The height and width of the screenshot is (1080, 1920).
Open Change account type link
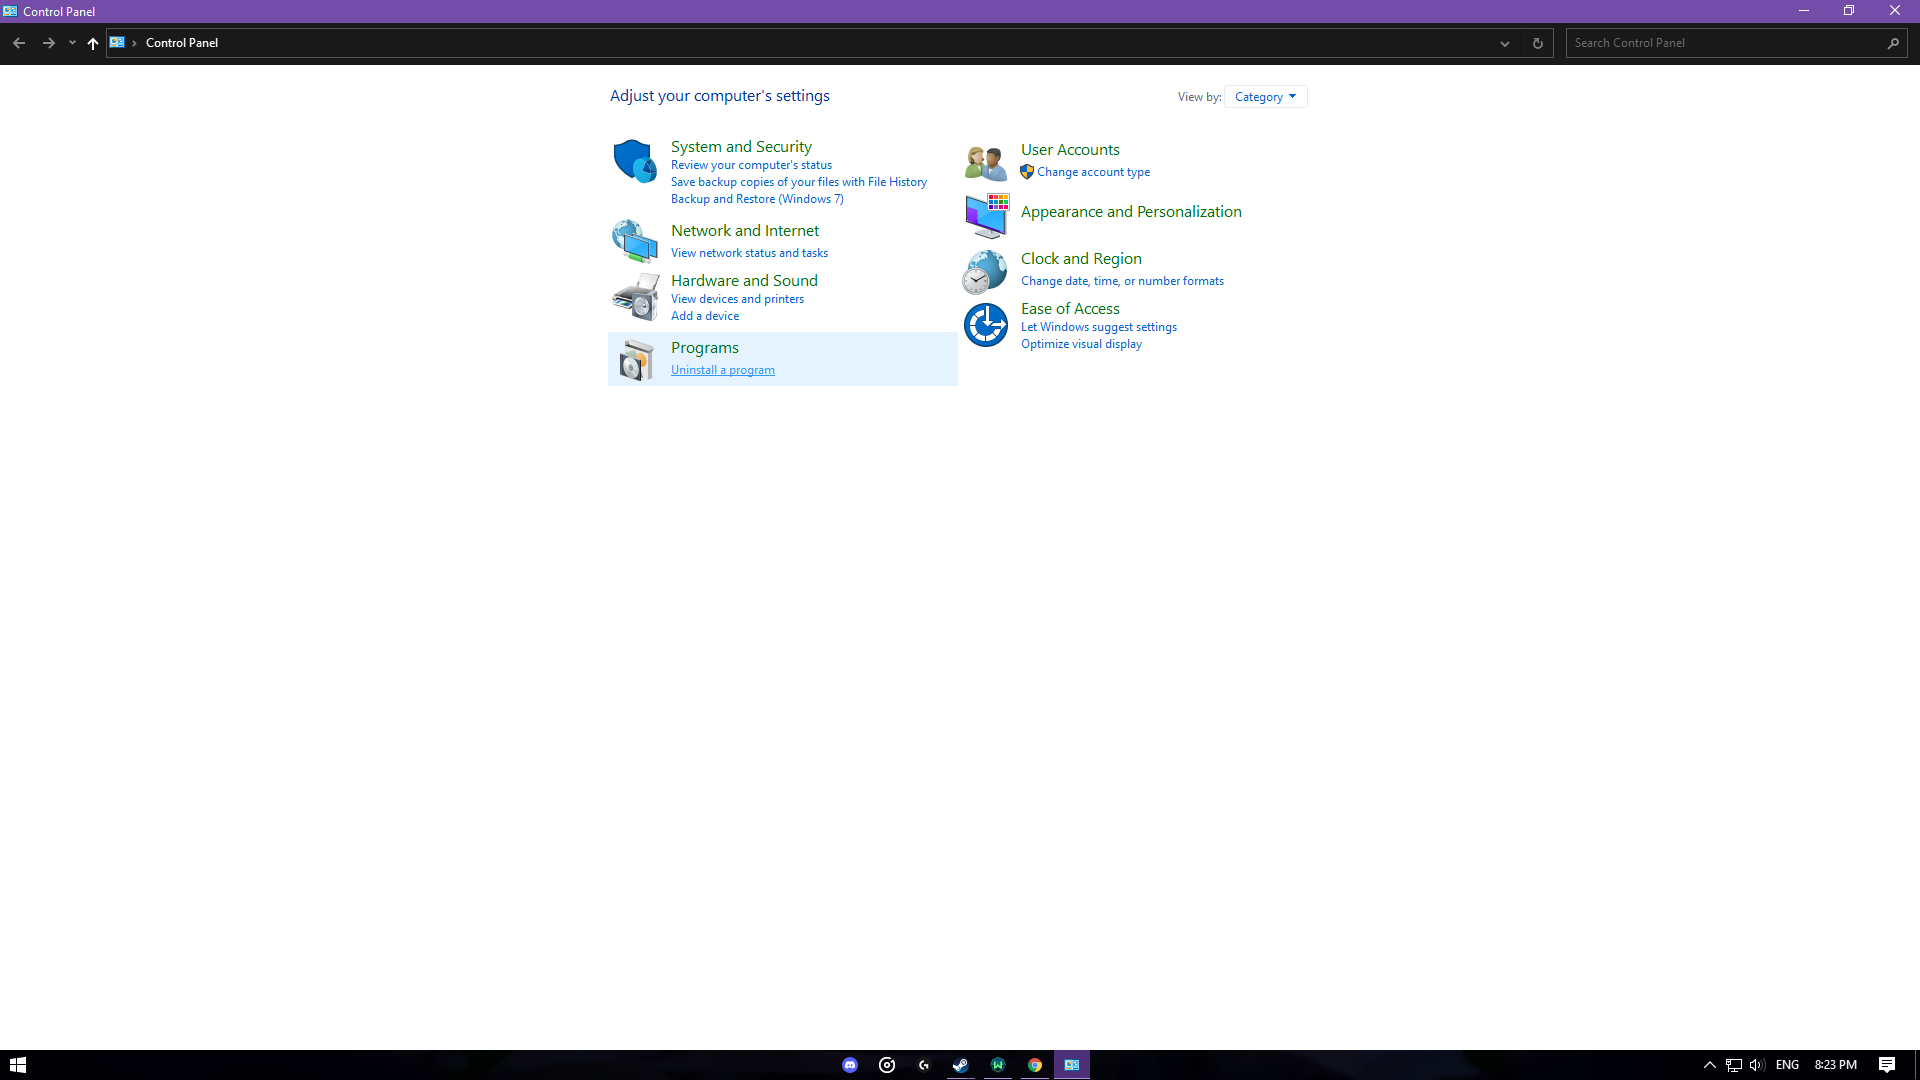click(x=1093, y=172)
